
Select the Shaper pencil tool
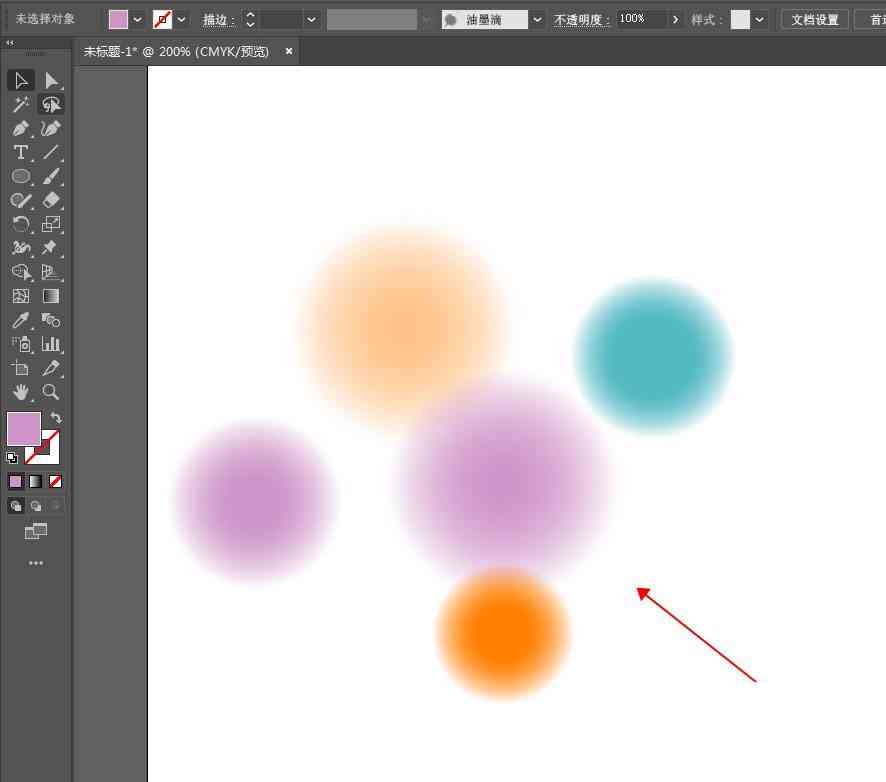21,201
